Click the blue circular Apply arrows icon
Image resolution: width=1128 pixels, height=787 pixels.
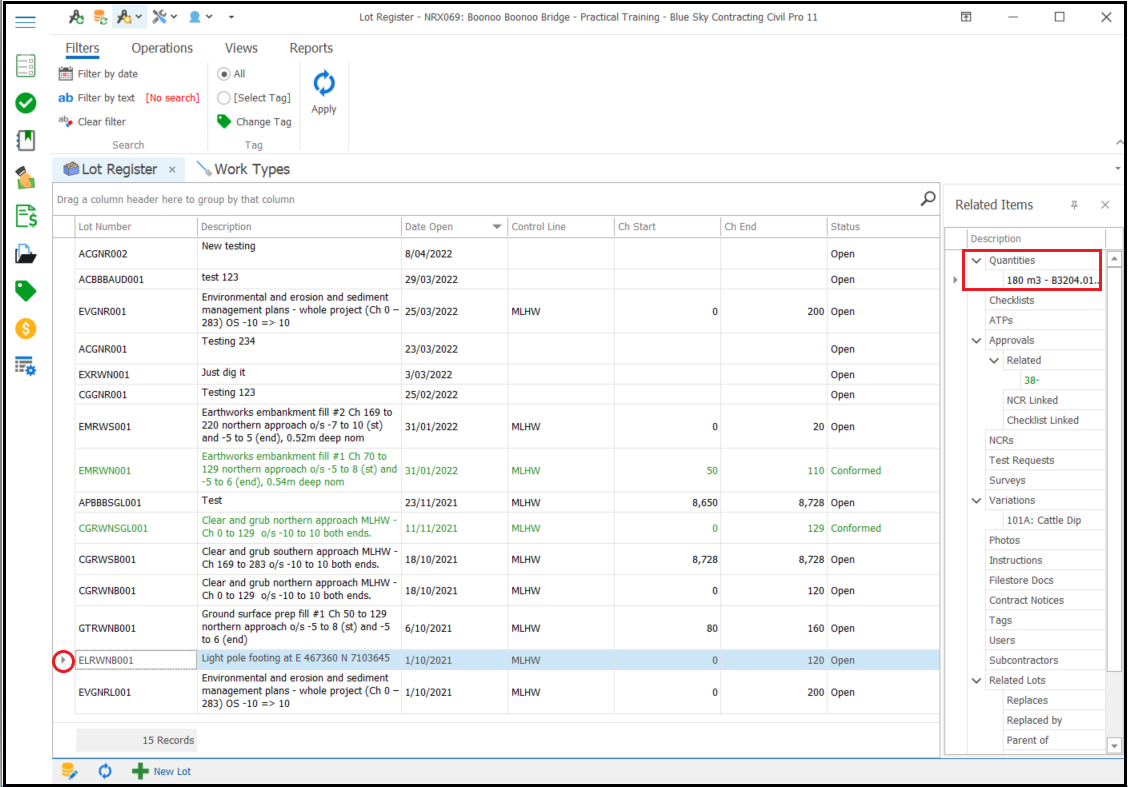[324, 83]
